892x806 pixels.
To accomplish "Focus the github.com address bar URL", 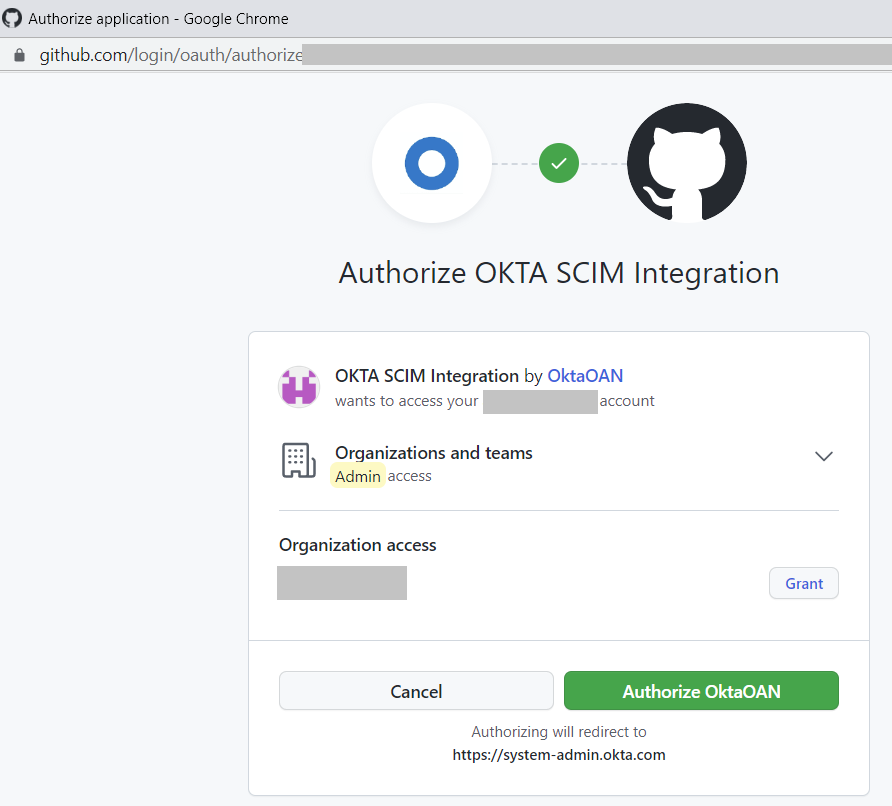I will click(x=170, y=55).
